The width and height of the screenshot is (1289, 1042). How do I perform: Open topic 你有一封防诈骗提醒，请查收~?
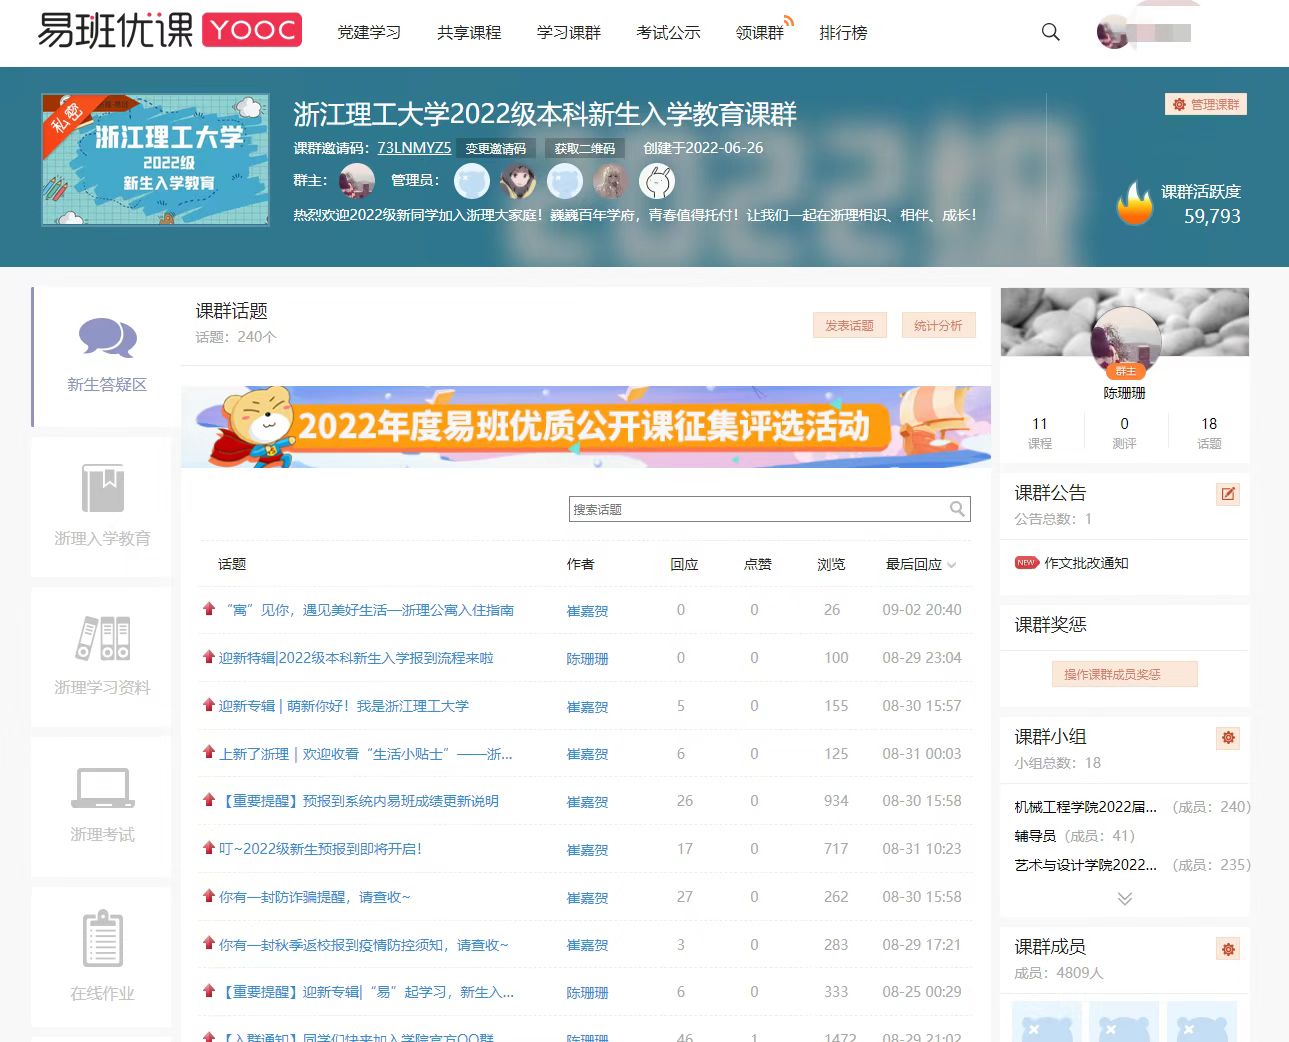tap(315, 897)
